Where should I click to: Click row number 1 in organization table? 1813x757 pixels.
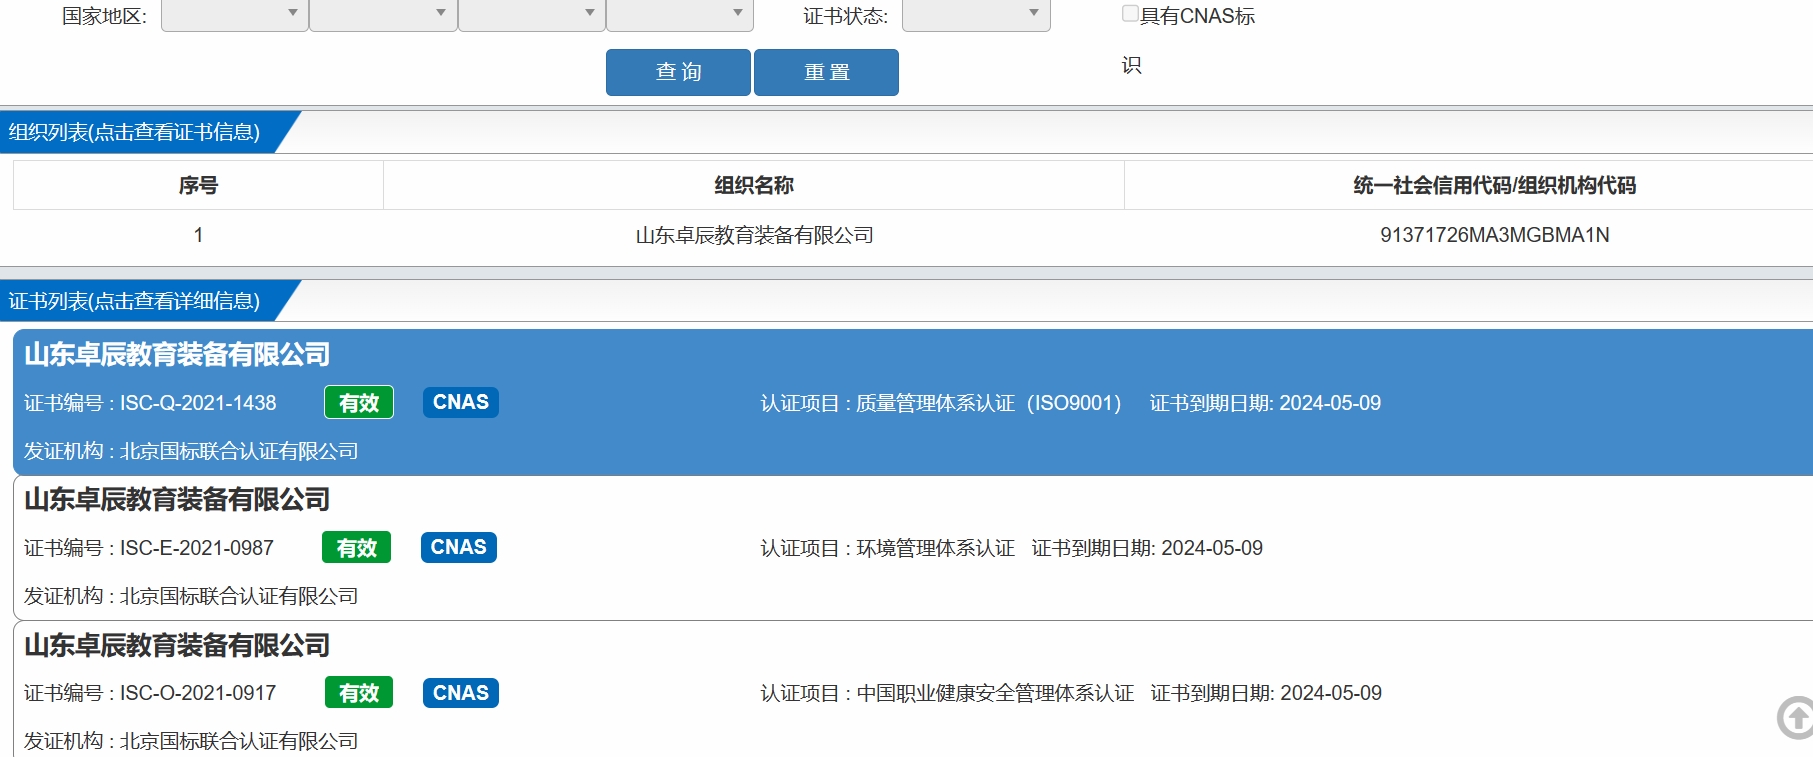click(x=198, y=235)
